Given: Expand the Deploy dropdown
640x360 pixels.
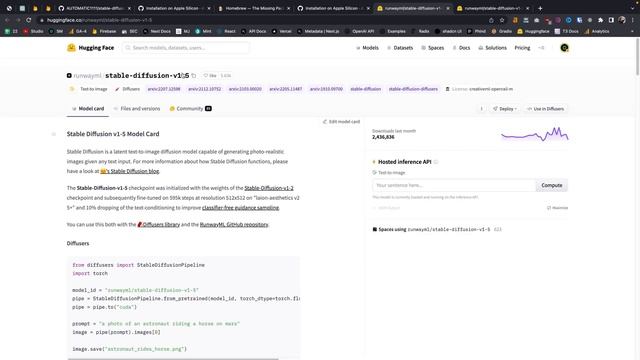Looking at the screenshot, I should coord(505,109).
